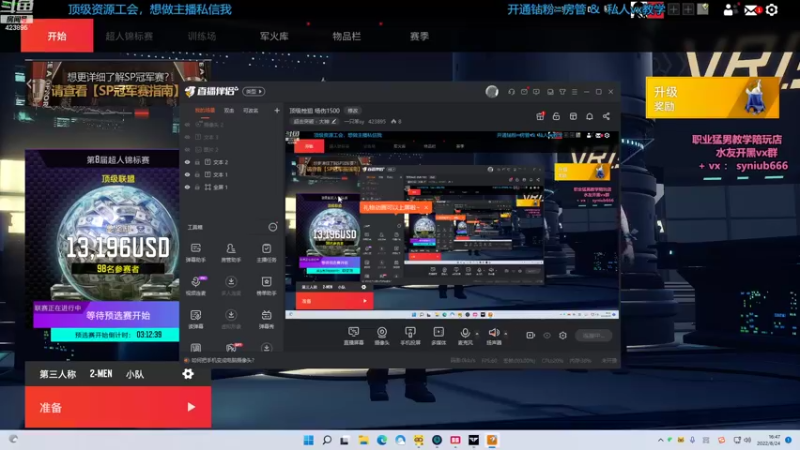The width and height of the screenshot is (800, 450).
Task: Toggle the lock on 文本 2 source
Action: click(x=197, y=162)
